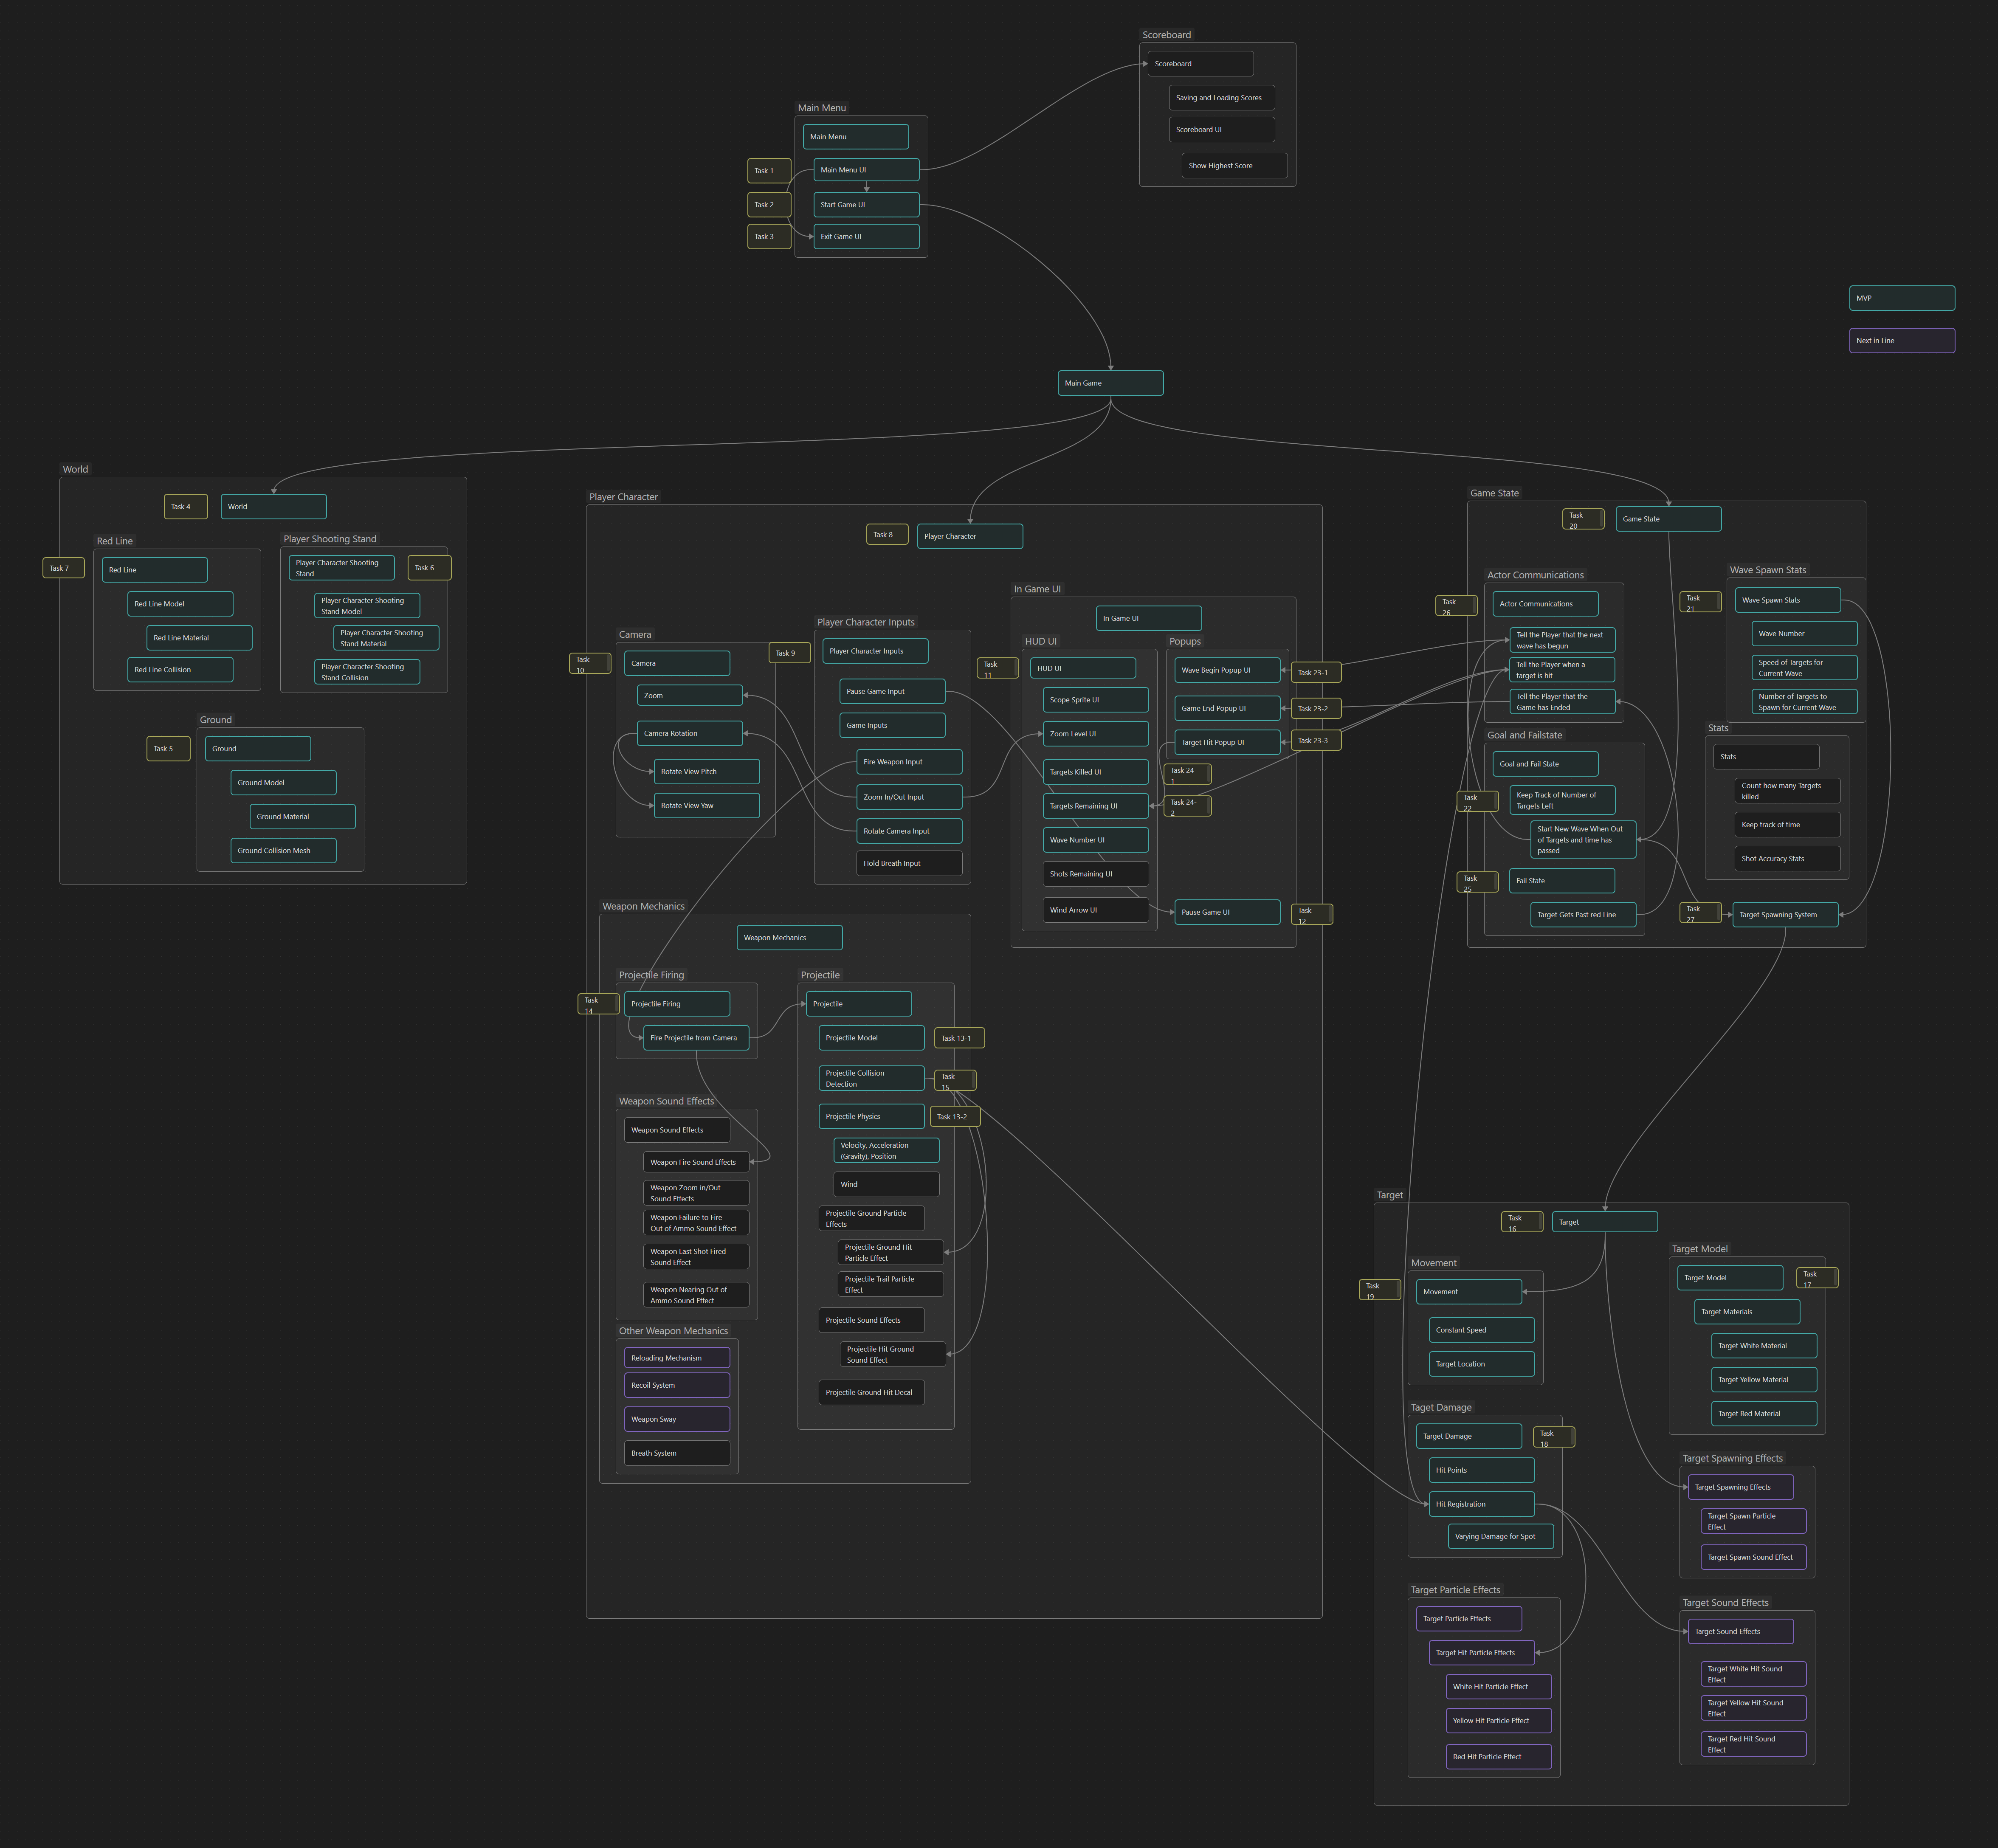
Task: Select the Show Highest Score node
Action: click(x=1235, y=166)
